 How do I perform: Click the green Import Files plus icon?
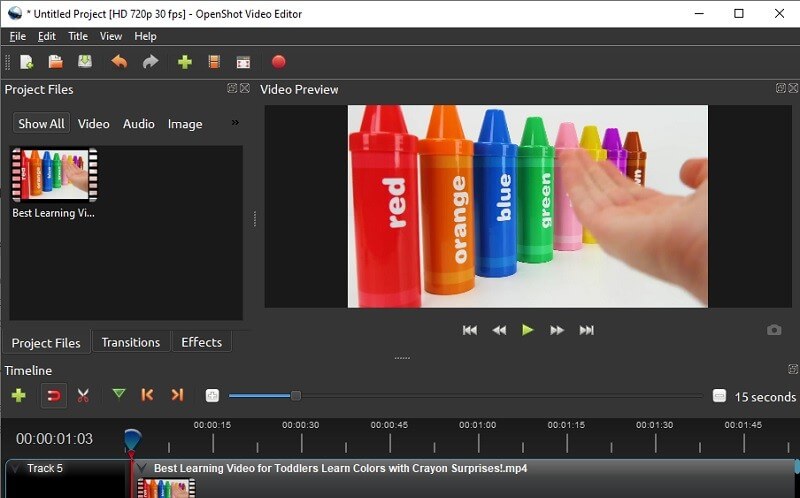pos(184,62)
